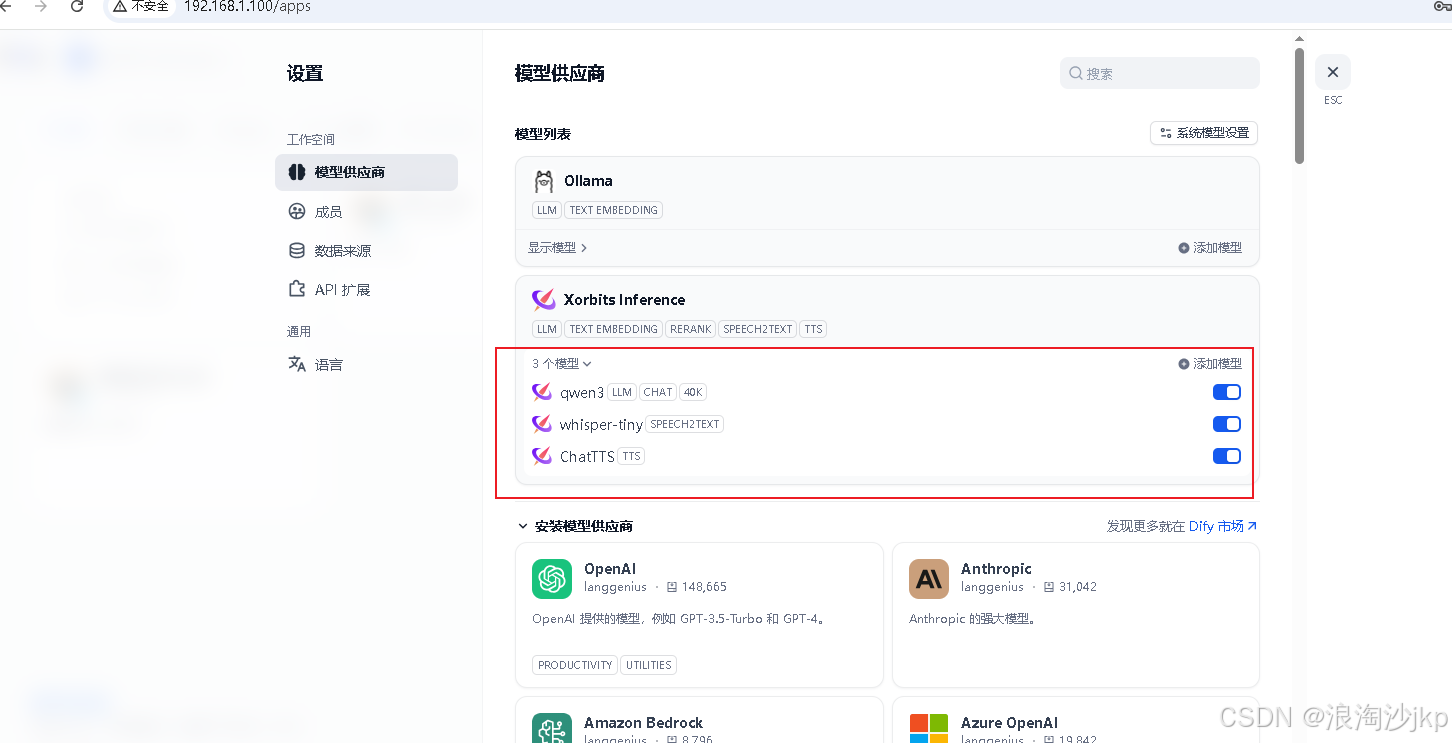This screenshot has width=1452, height=743.
Task: Disable the qwen3 model toggle
Action: coord(1227,392)
